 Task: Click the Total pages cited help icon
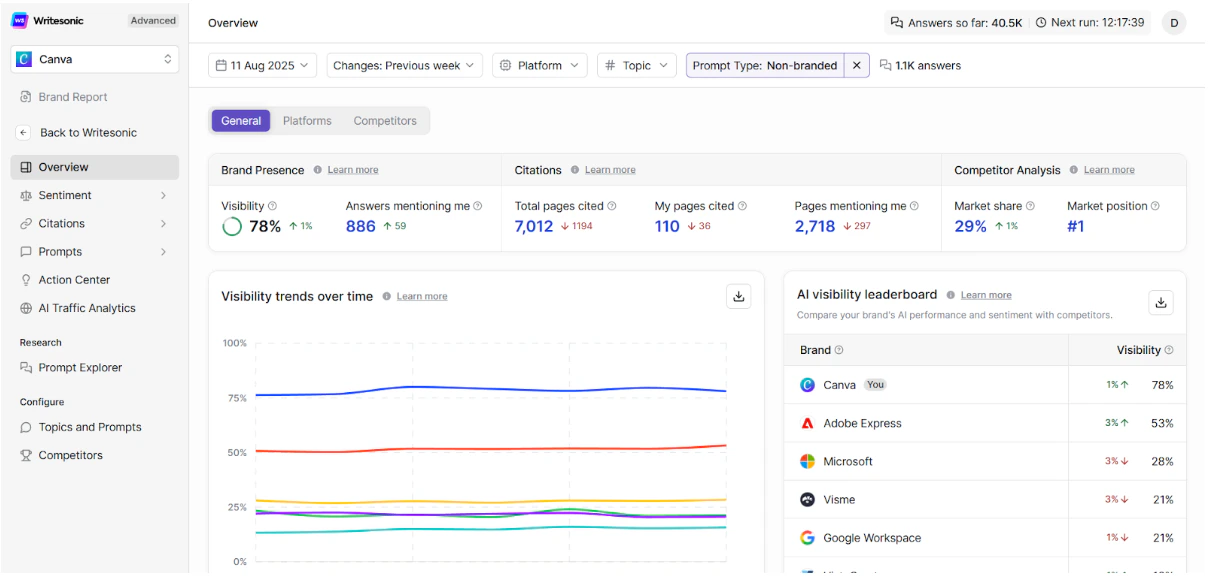(611, 206)
